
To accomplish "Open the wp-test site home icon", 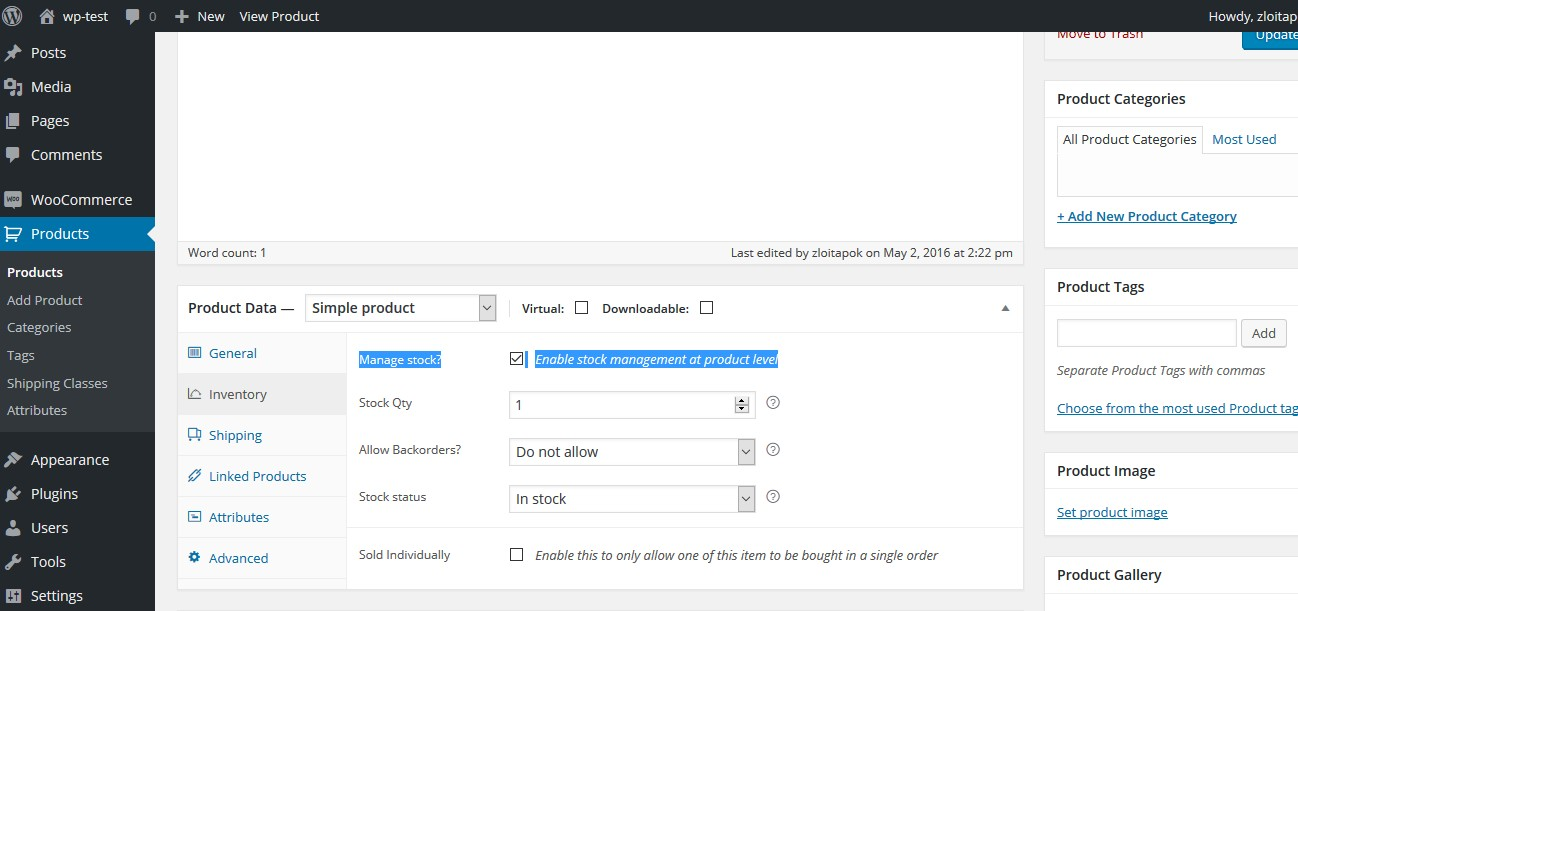I will 47,16.
